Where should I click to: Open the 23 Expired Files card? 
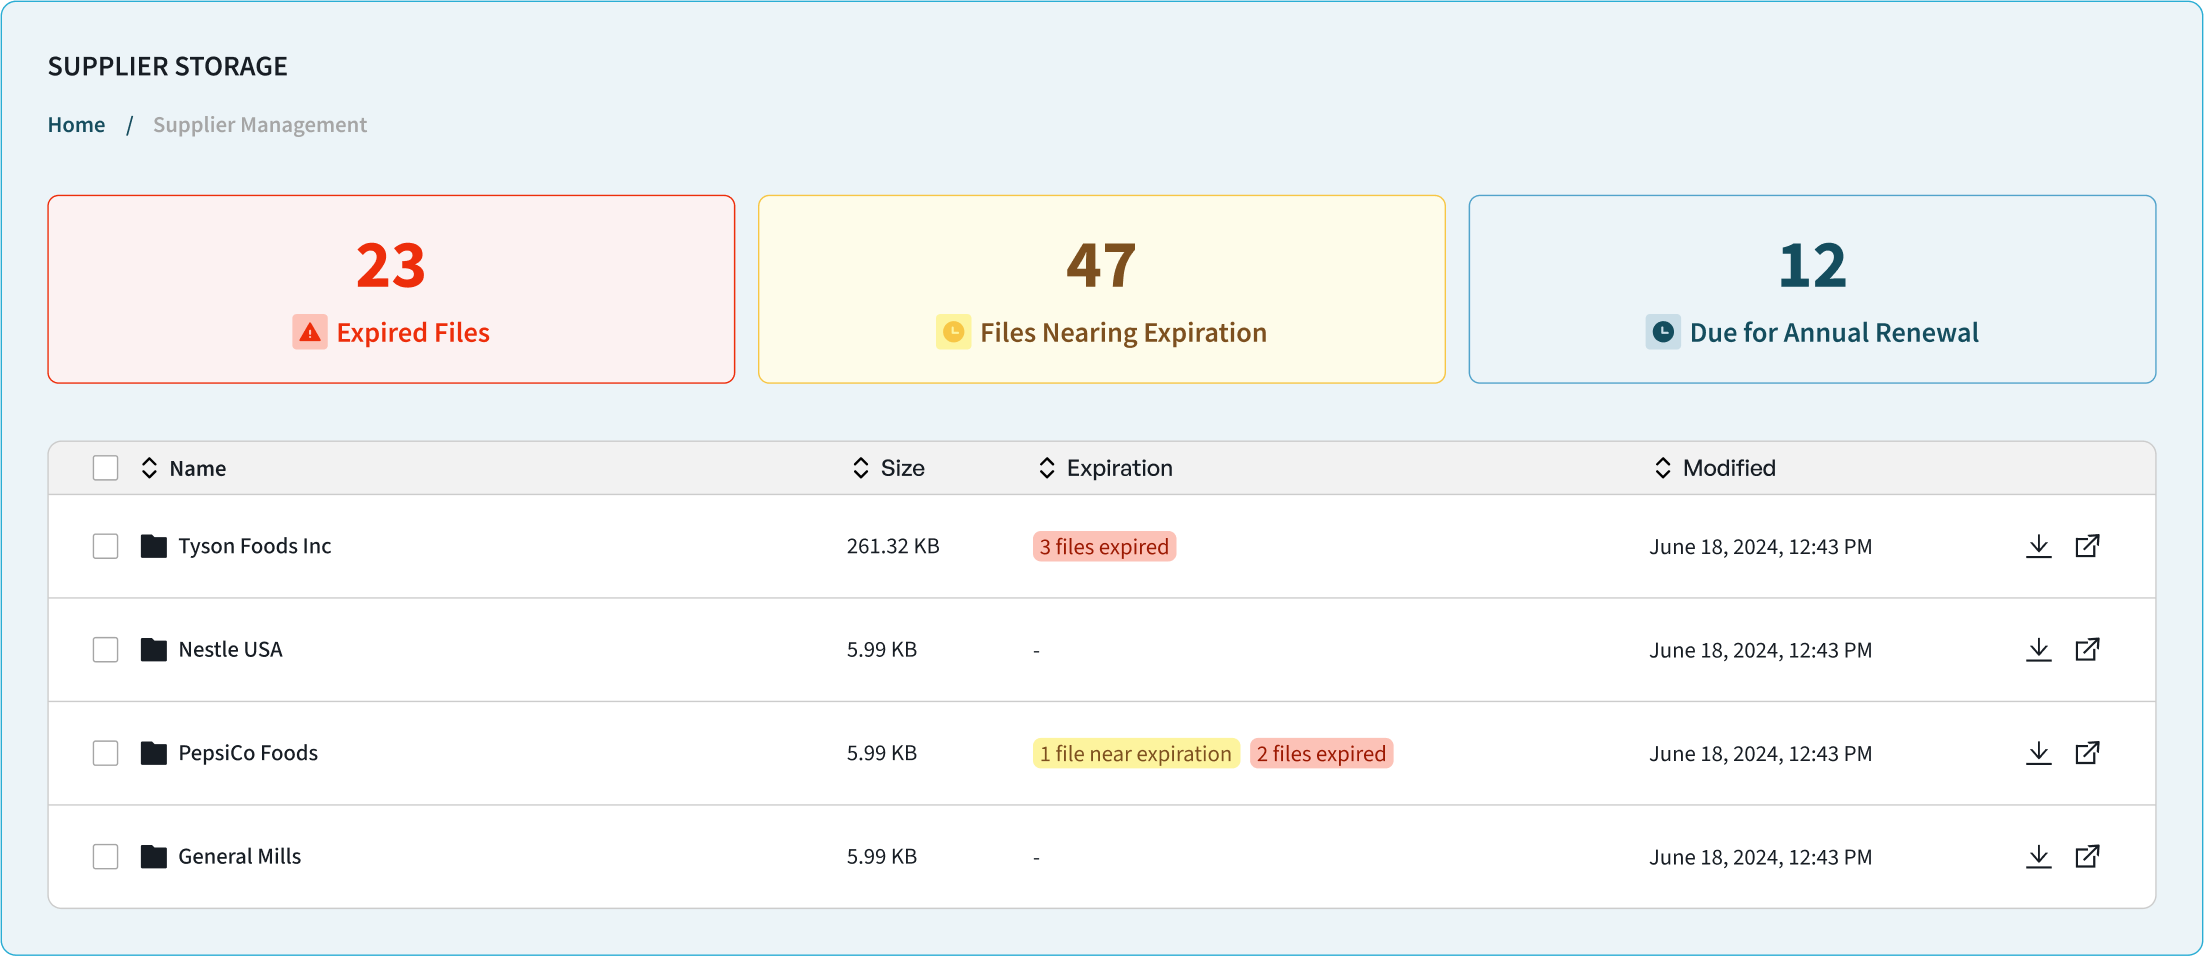point(391,289)
